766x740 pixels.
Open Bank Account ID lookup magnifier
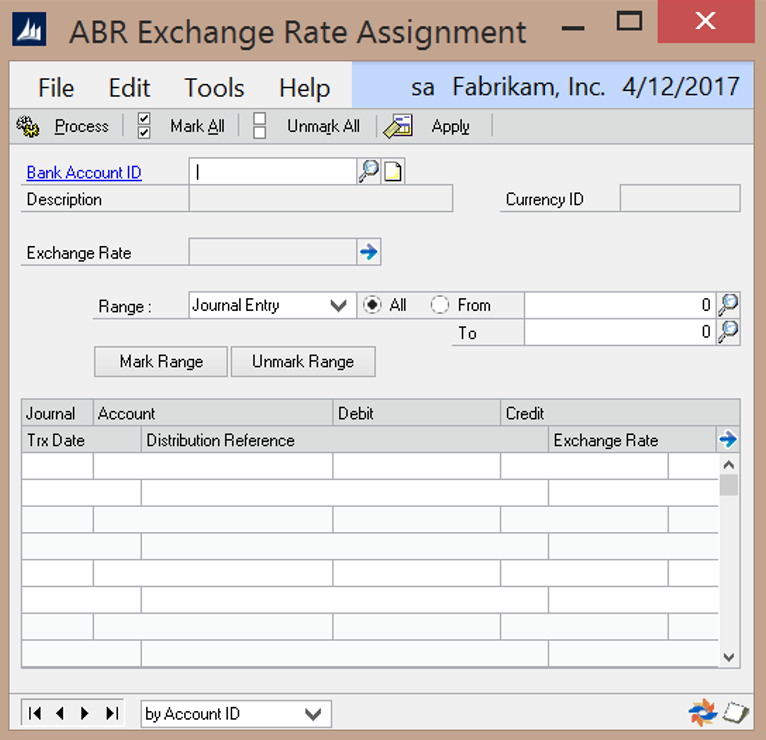click(369, 172)
